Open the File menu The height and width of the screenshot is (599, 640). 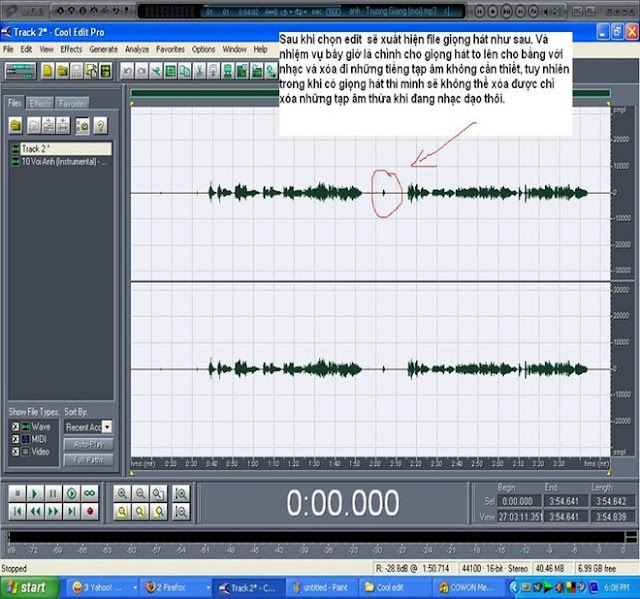(x=8, y=49)
